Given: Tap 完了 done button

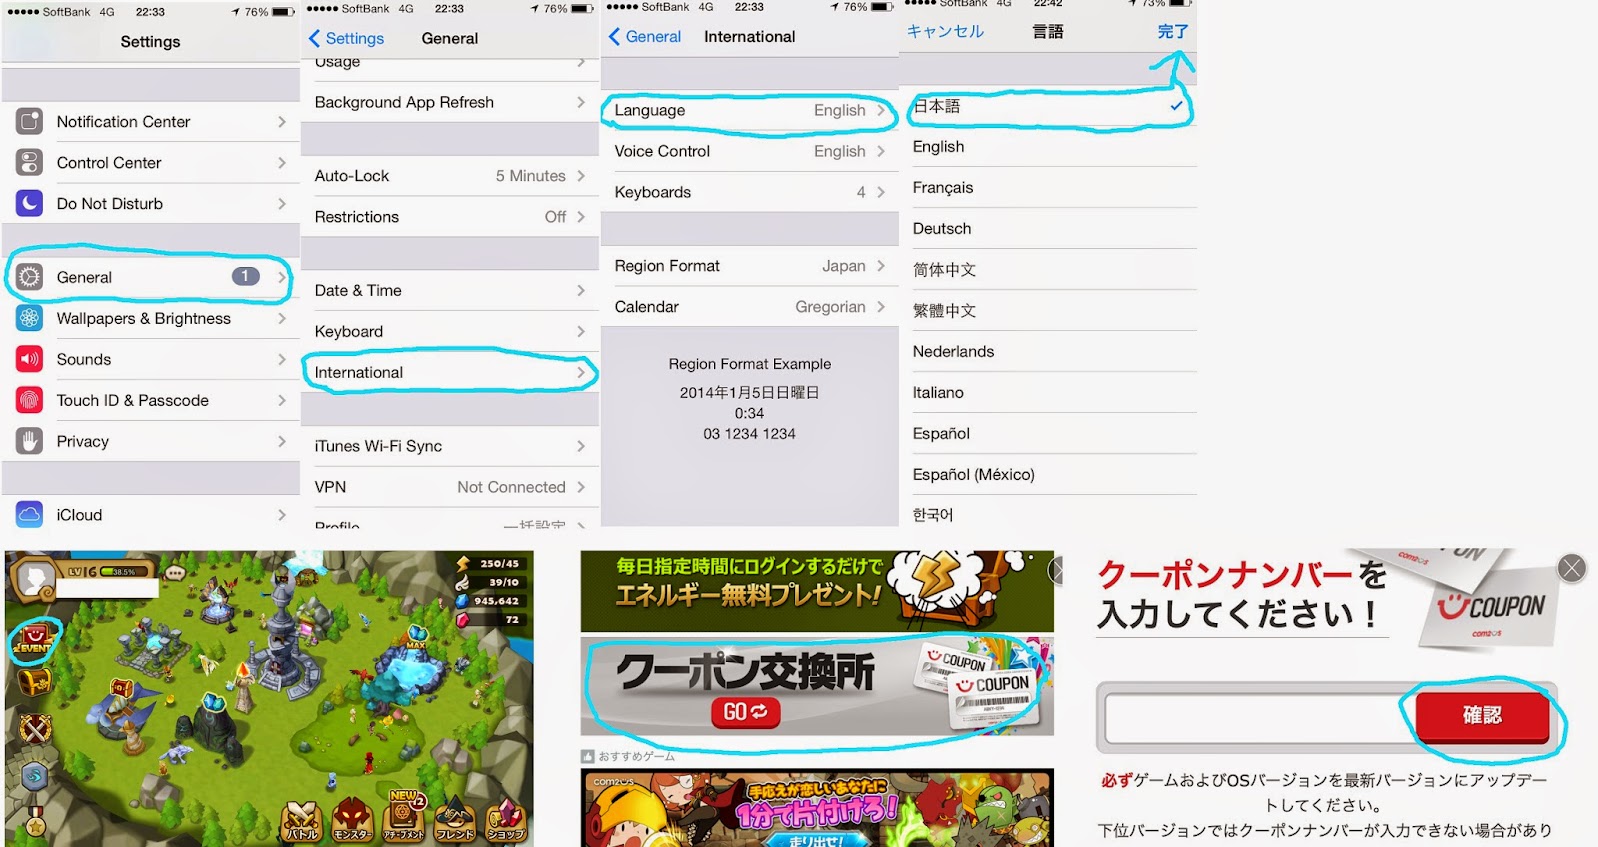Looking at the screenshot, I should coord(1173,31).
